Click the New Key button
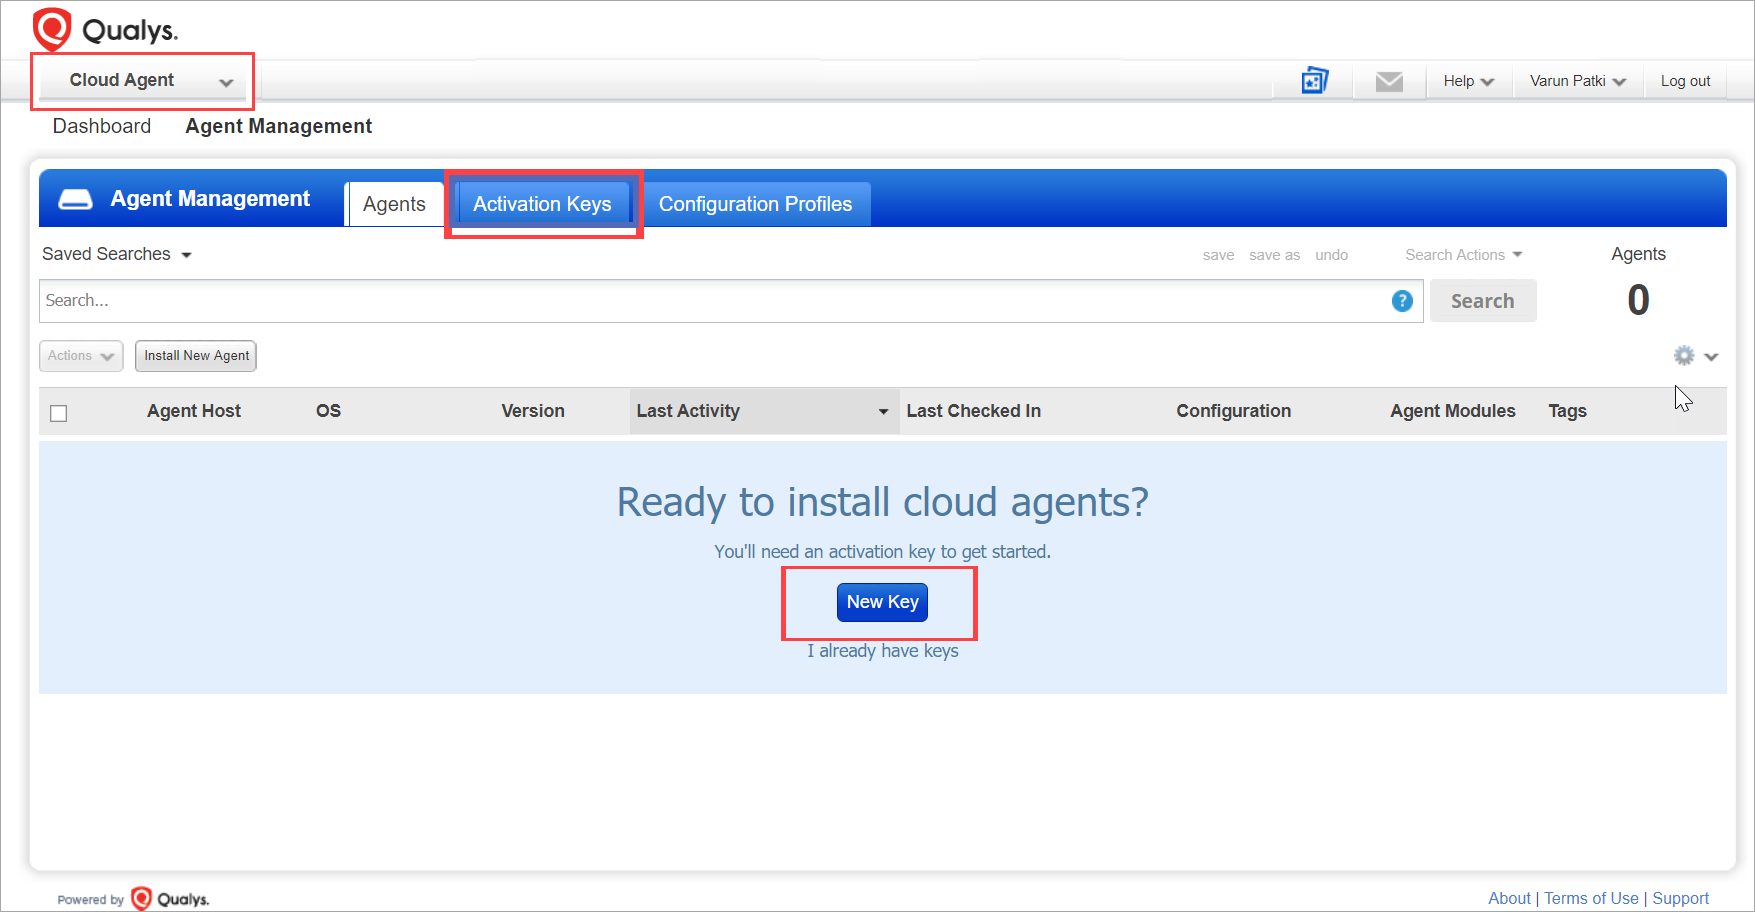 coord(882,602)
